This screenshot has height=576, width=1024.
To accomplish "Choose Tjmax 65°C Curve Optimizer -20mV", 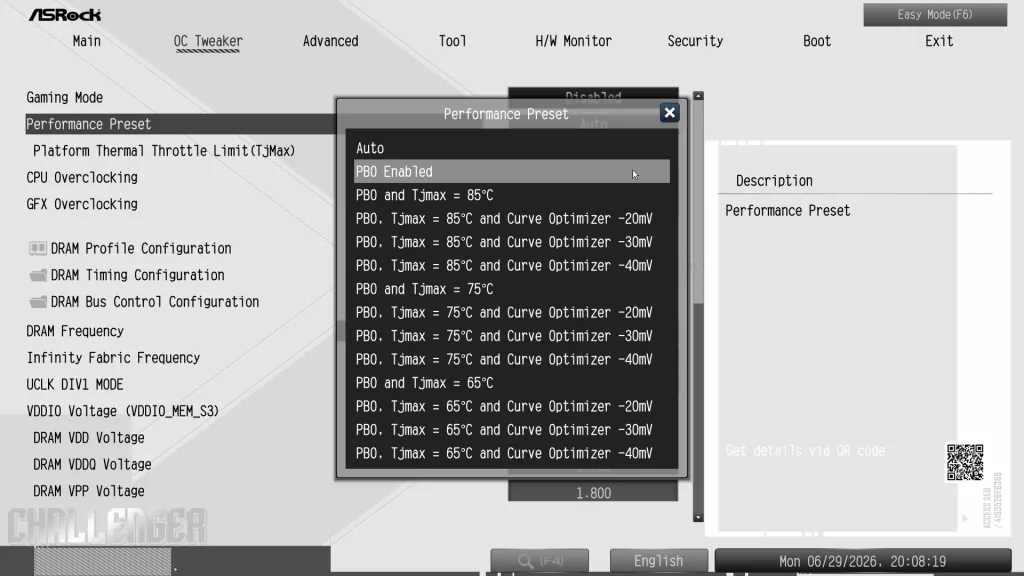I will click(511, 407).
